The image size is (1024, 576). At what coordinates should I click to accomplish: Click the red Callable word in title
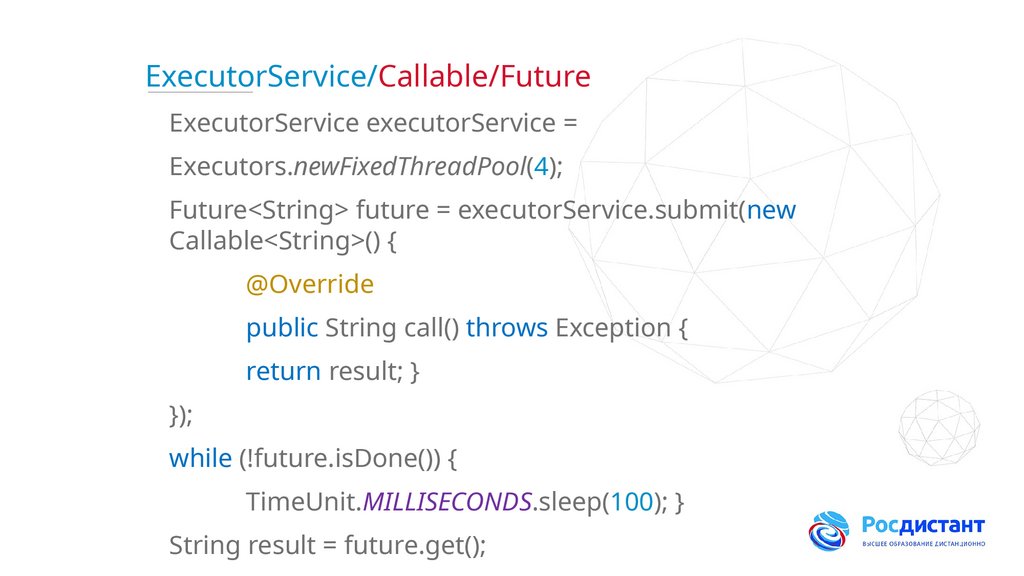click(434, 76)
